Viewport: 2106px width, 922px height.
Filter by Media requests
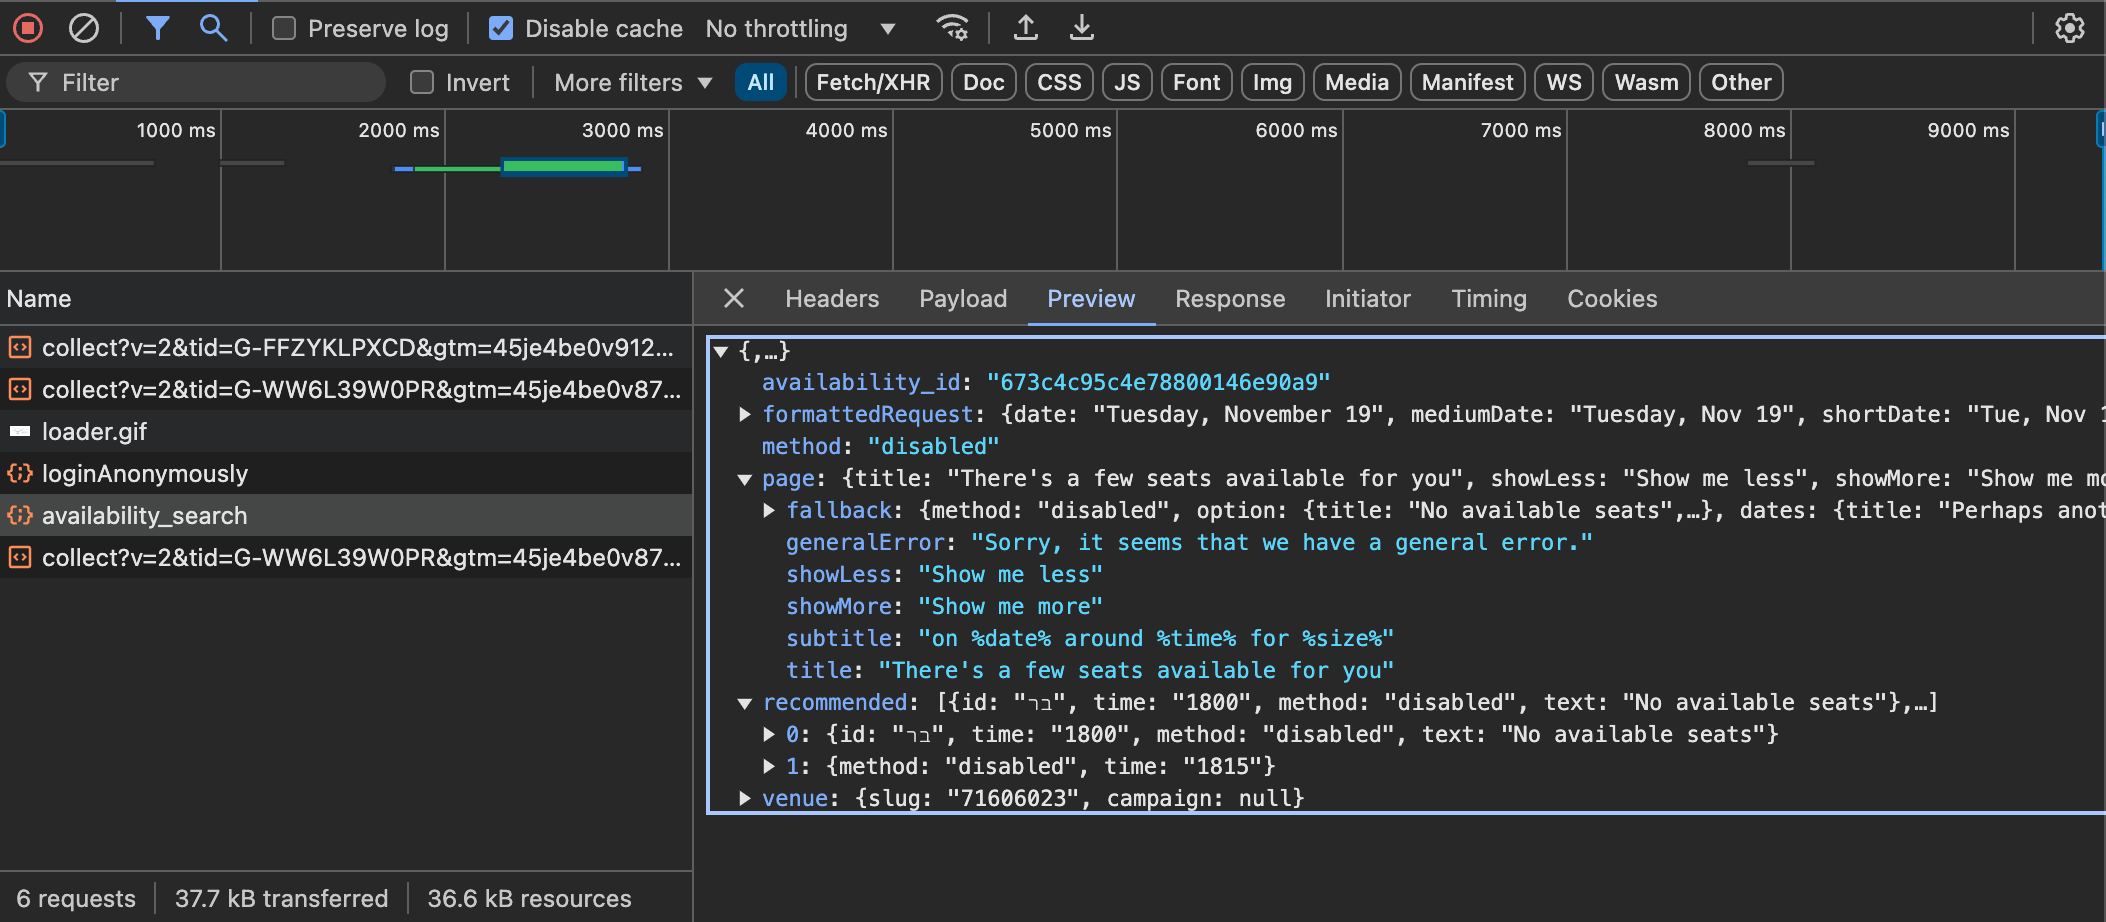click(x=1357, y=82)
